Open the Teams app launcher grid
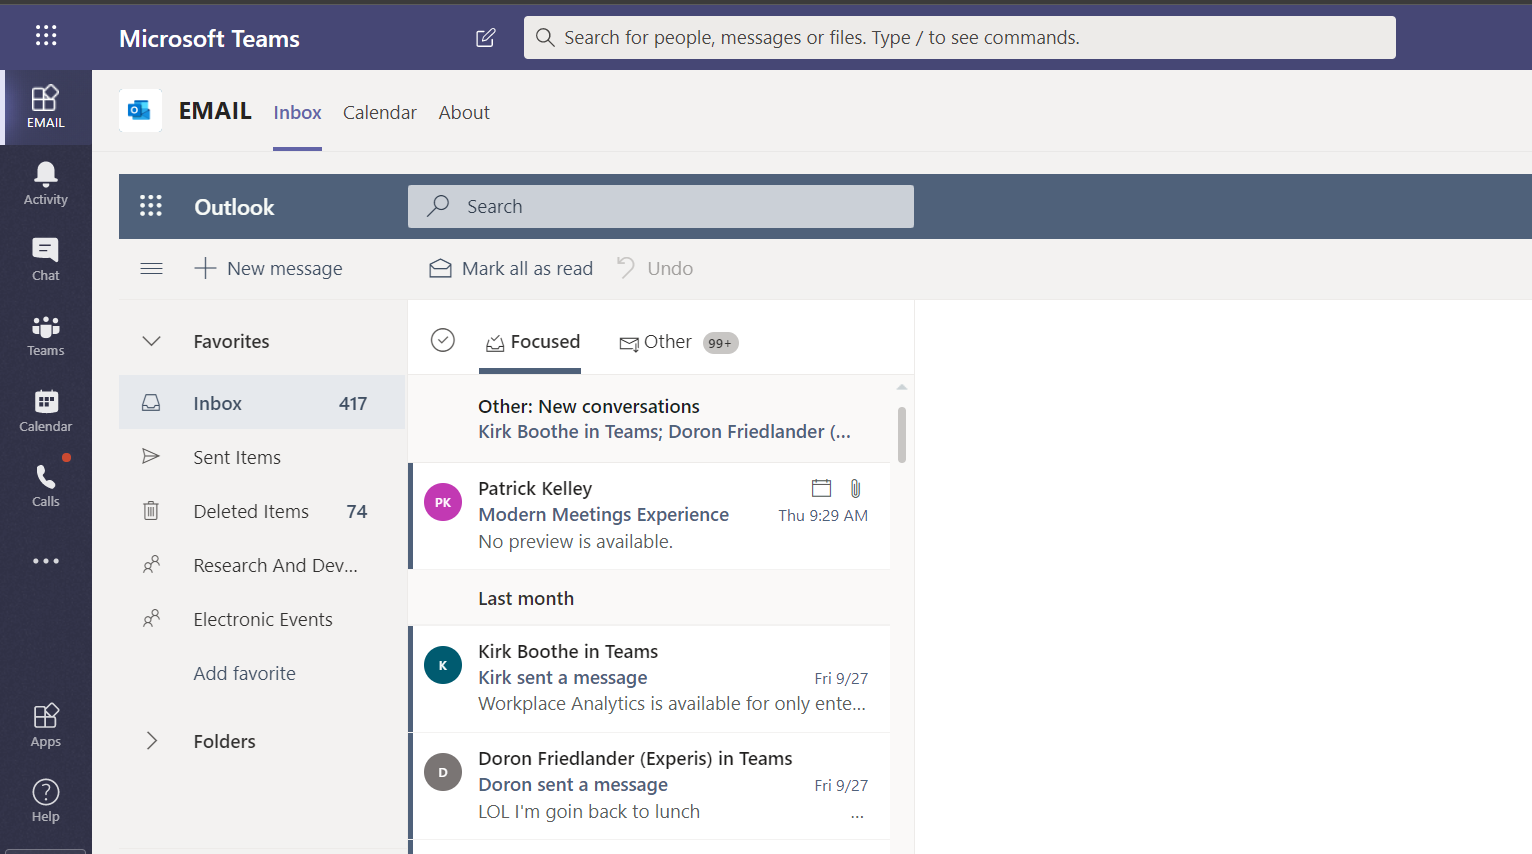 [x=45, y=35]
